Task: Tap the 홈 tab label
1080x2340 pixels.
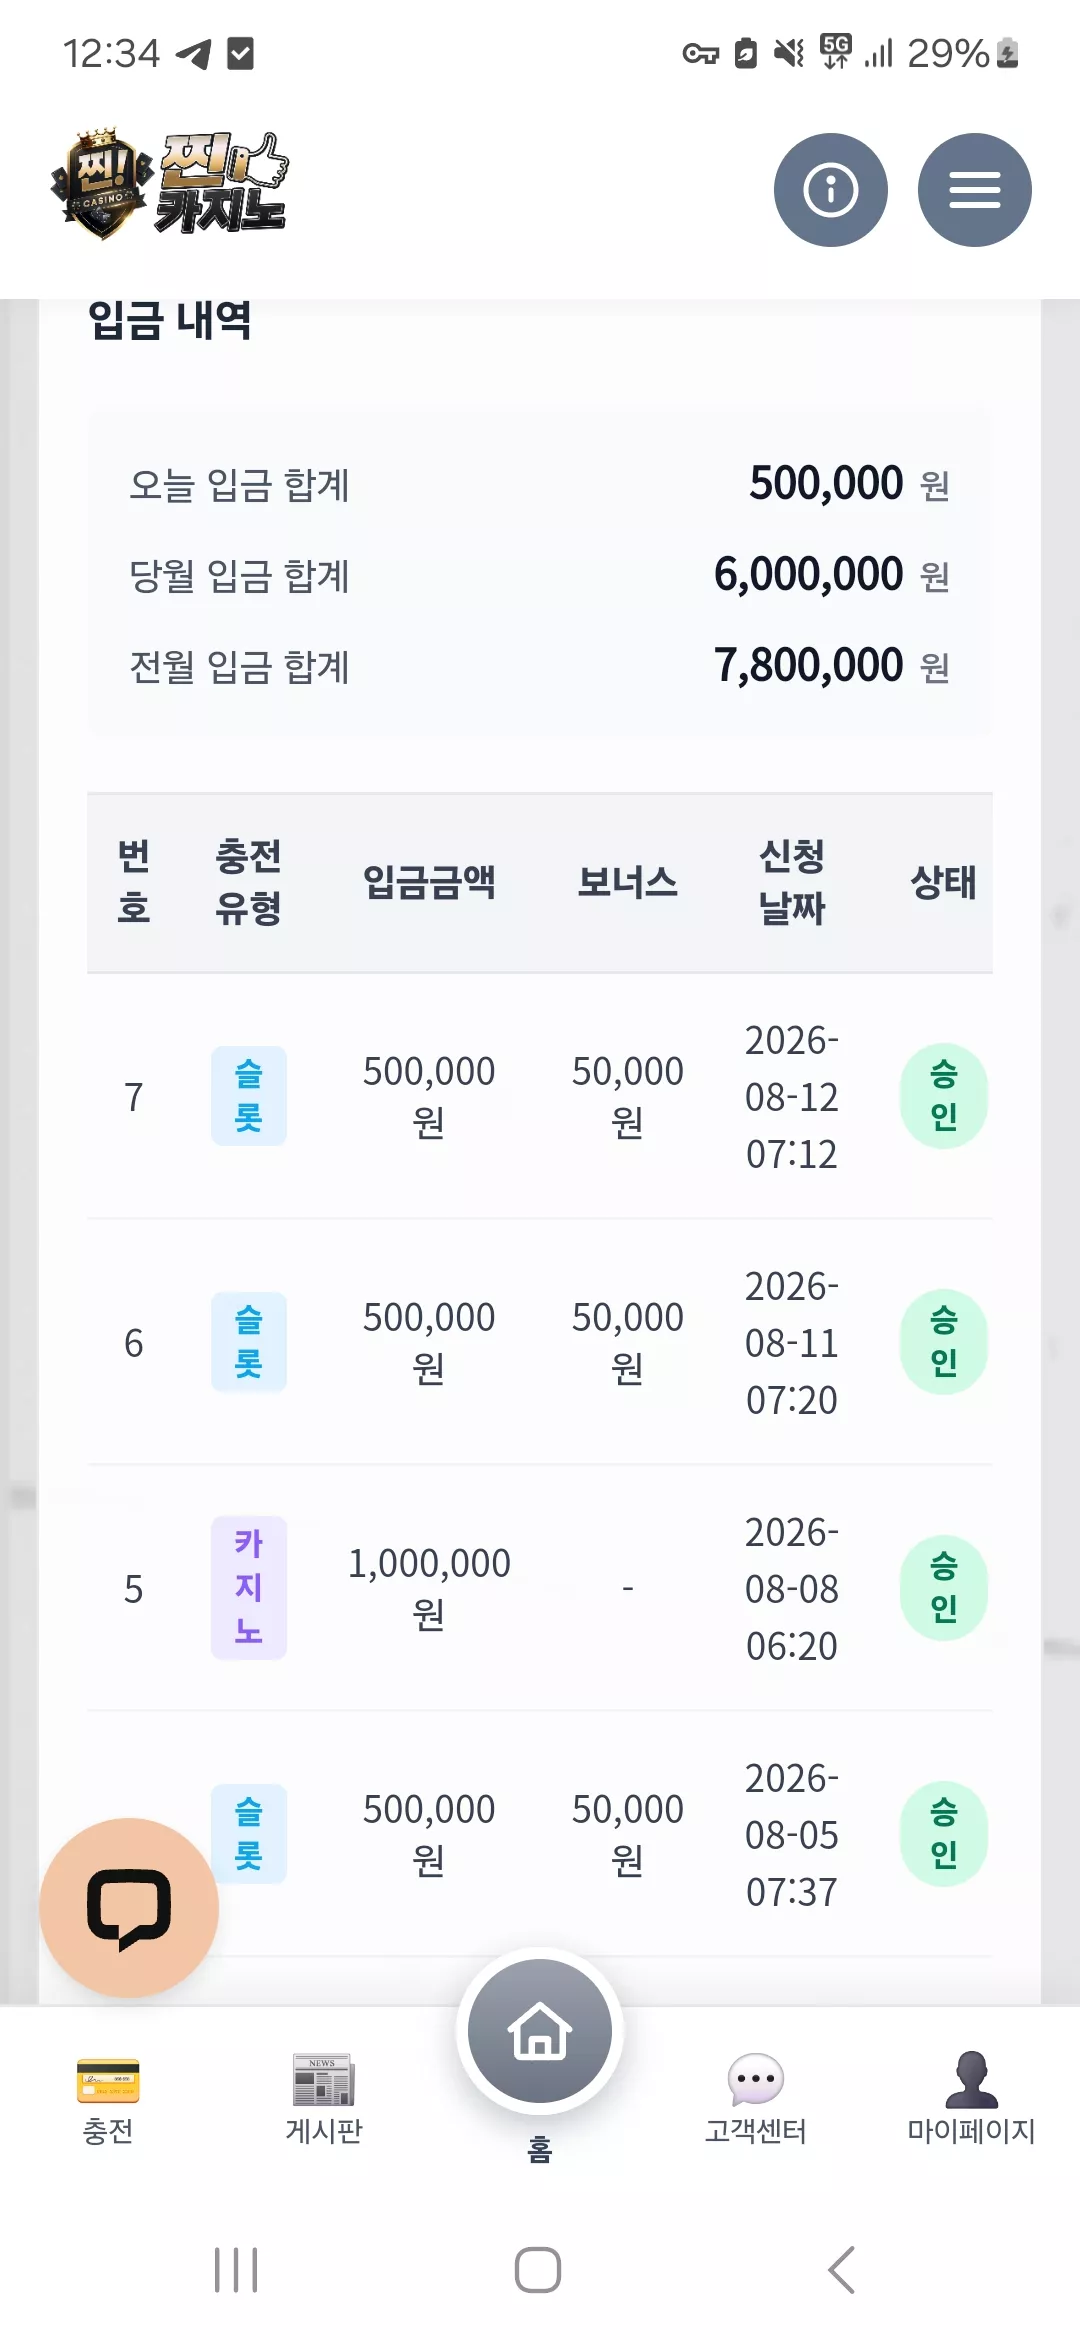Action: pos(540,2149)
